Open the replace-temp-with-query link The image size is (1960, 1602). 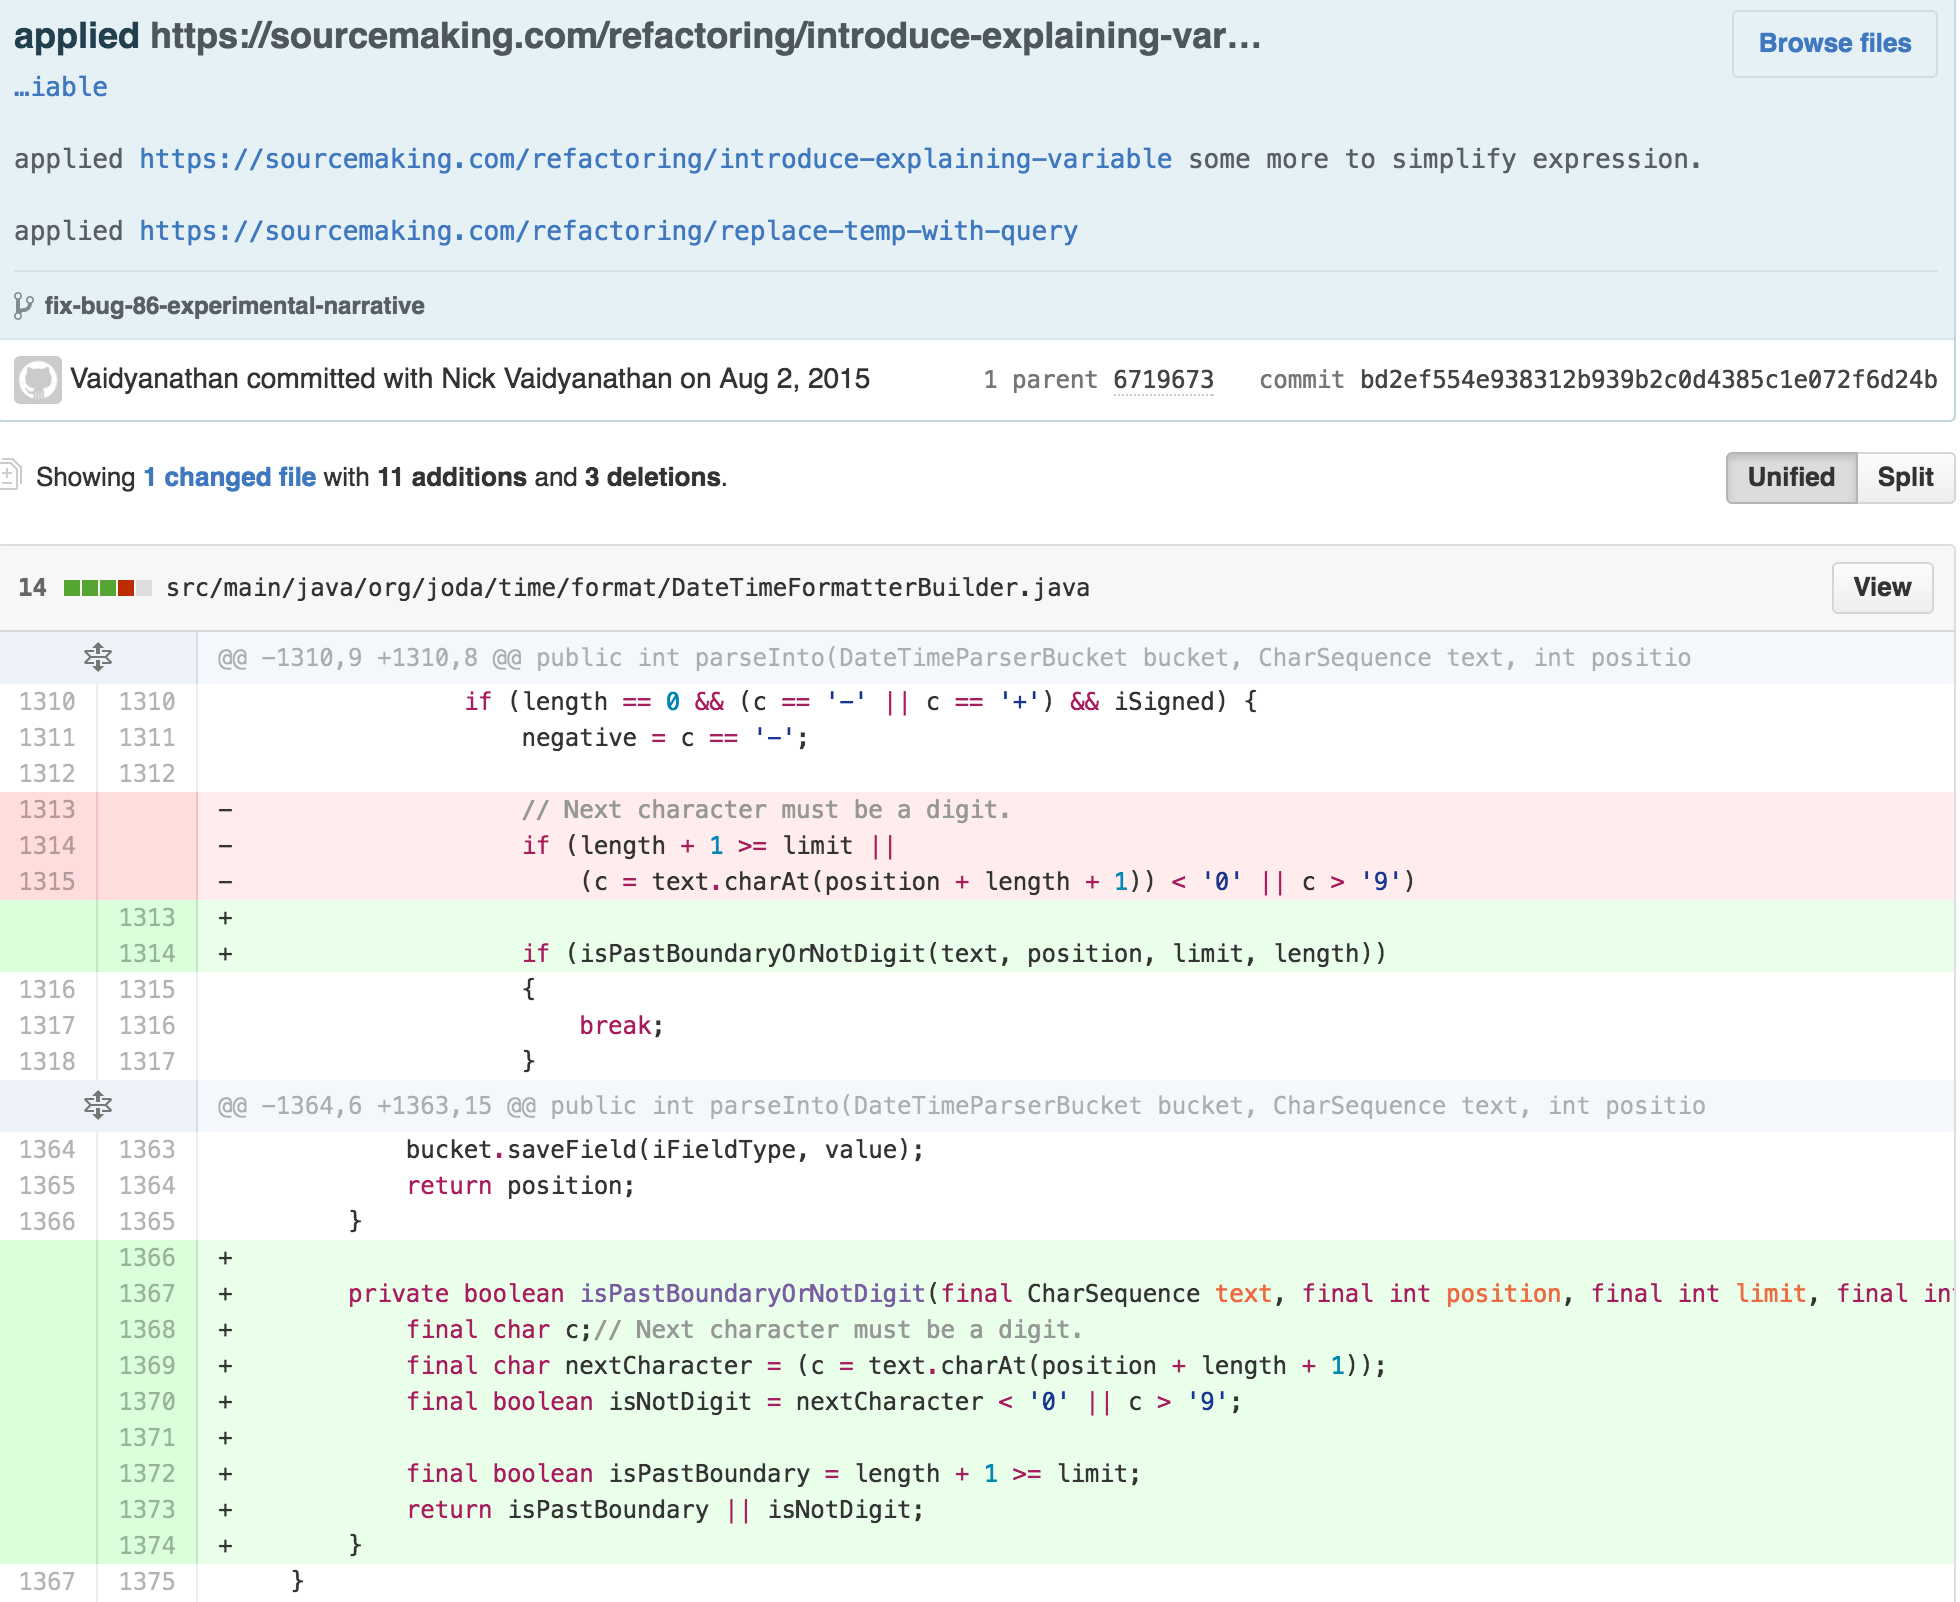tap(608, 231)
